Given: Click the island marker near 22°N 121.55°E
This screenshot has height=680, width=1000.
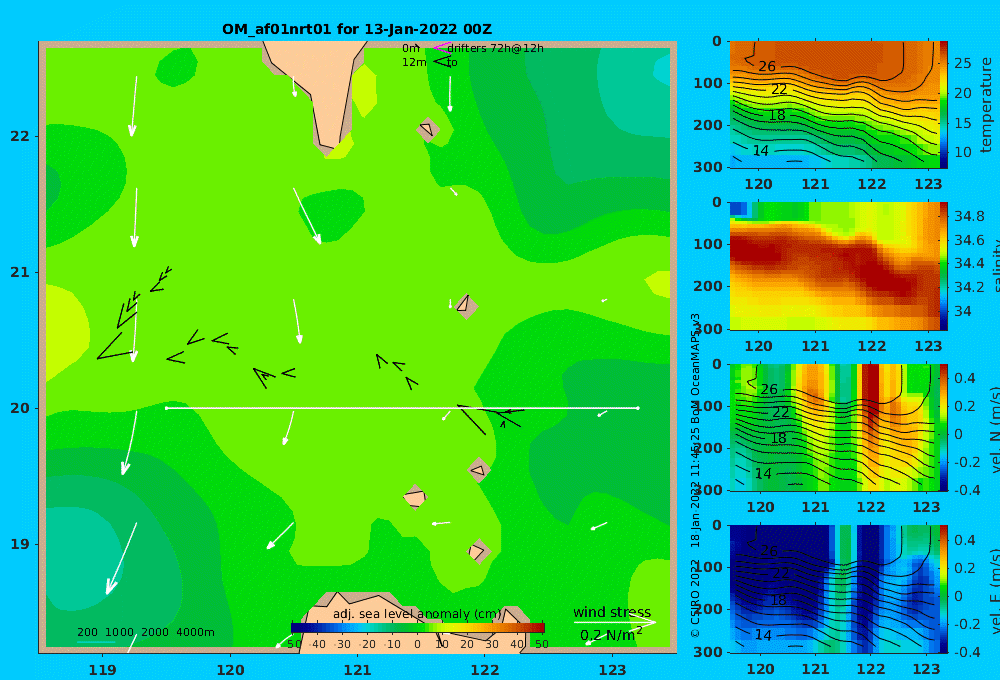Looking at the screenshot, I should pos(428,130).
